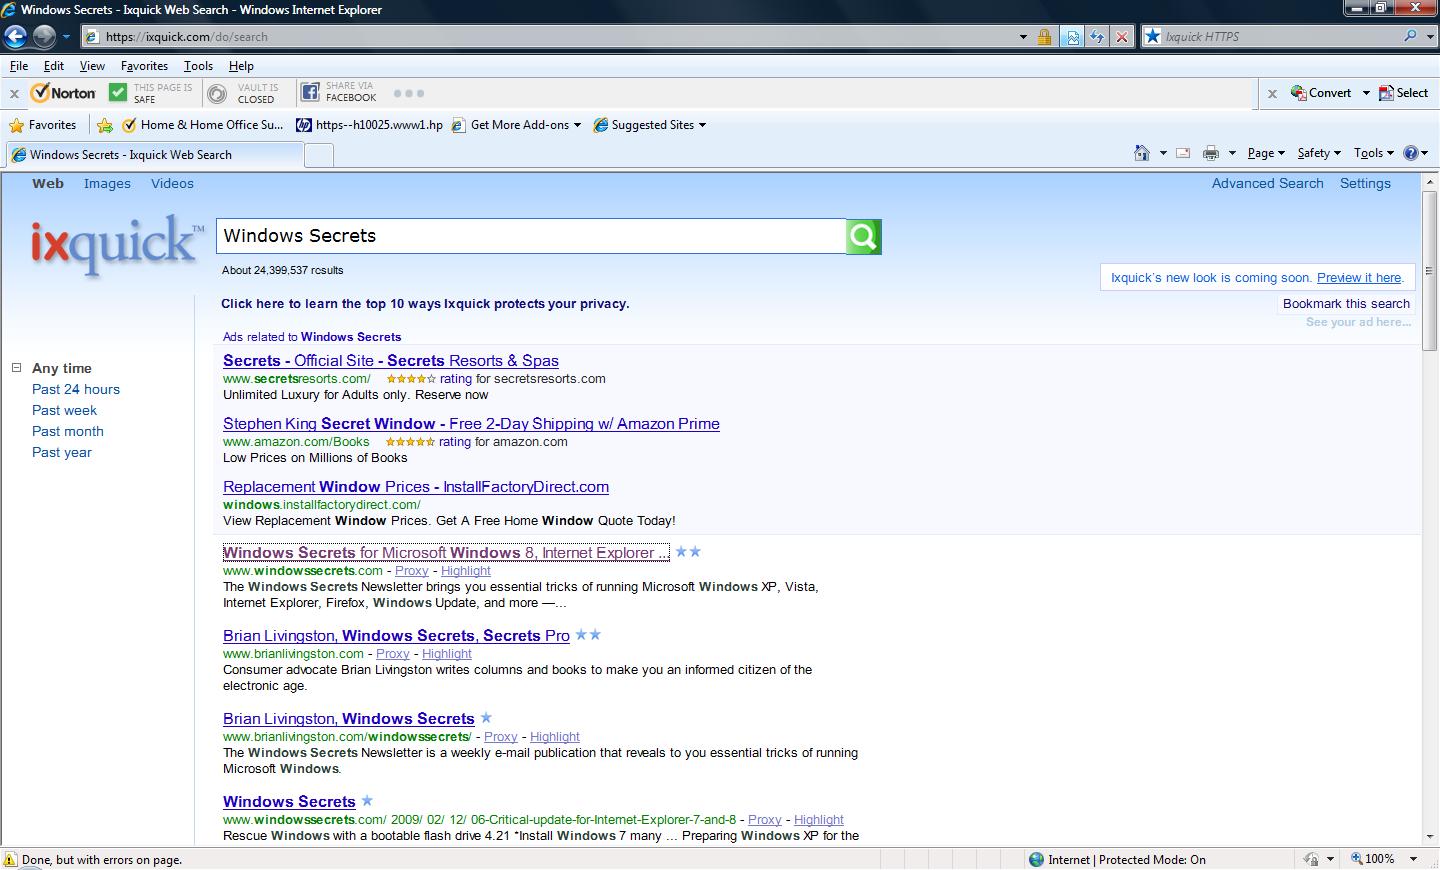
Task: Click the Add to Favorites Bar icon
Action: pyautogui.click(x=105, y=125)
